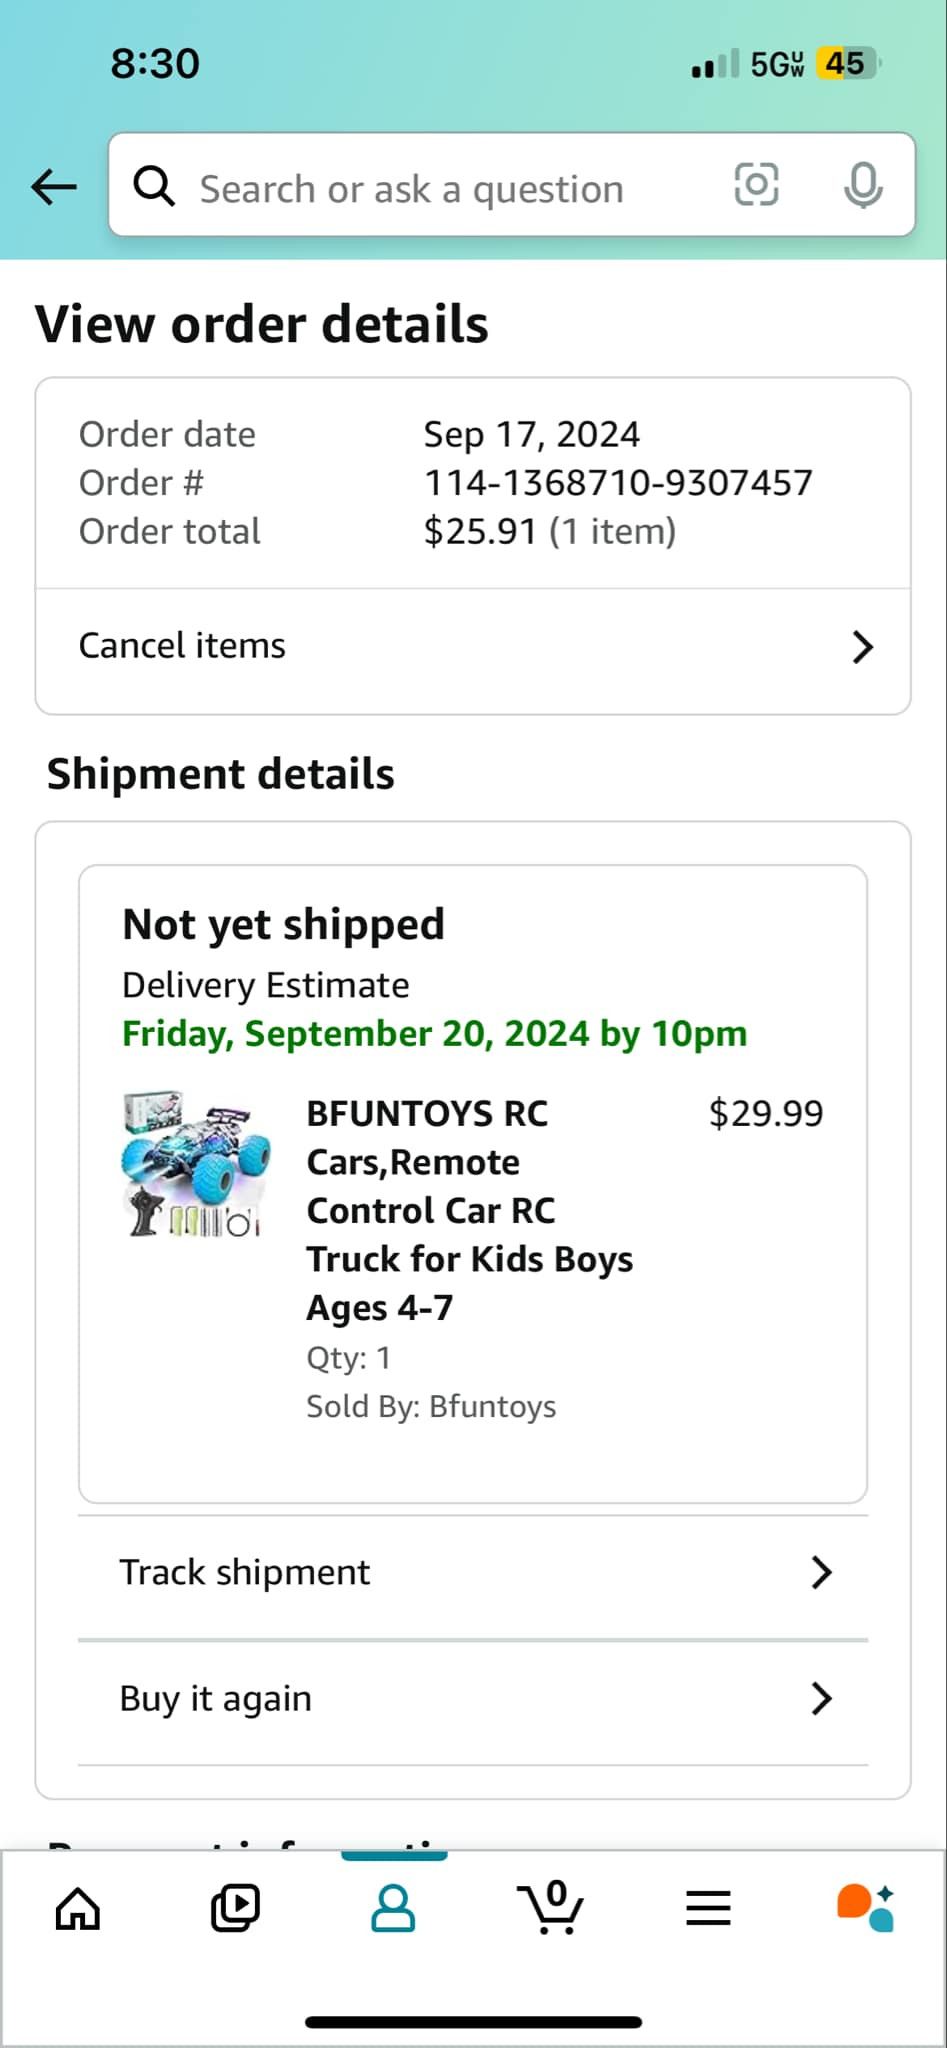Select Cancel items option

pos(183,646)
